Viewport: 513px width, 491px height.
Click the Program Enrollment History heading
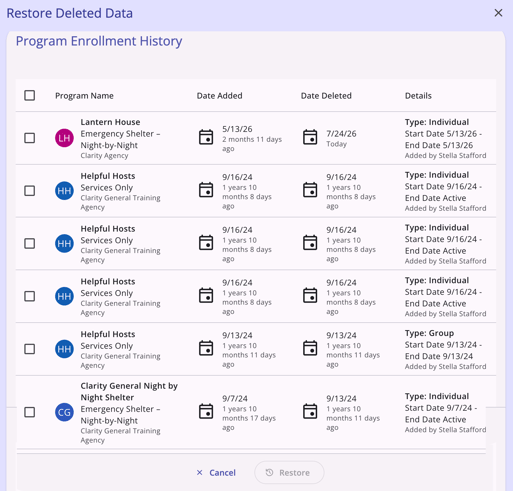point(99,41)
